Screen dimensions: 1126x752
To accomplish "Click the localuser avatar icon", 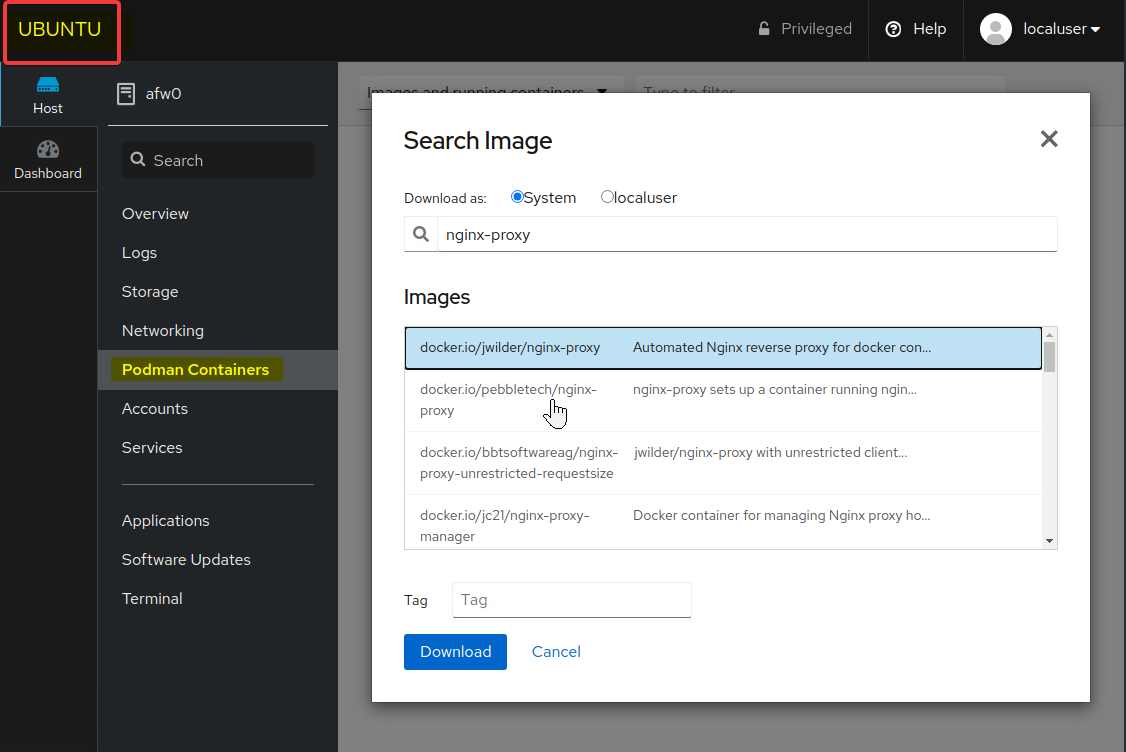I will pyautogui.click(x=996, y=29).
